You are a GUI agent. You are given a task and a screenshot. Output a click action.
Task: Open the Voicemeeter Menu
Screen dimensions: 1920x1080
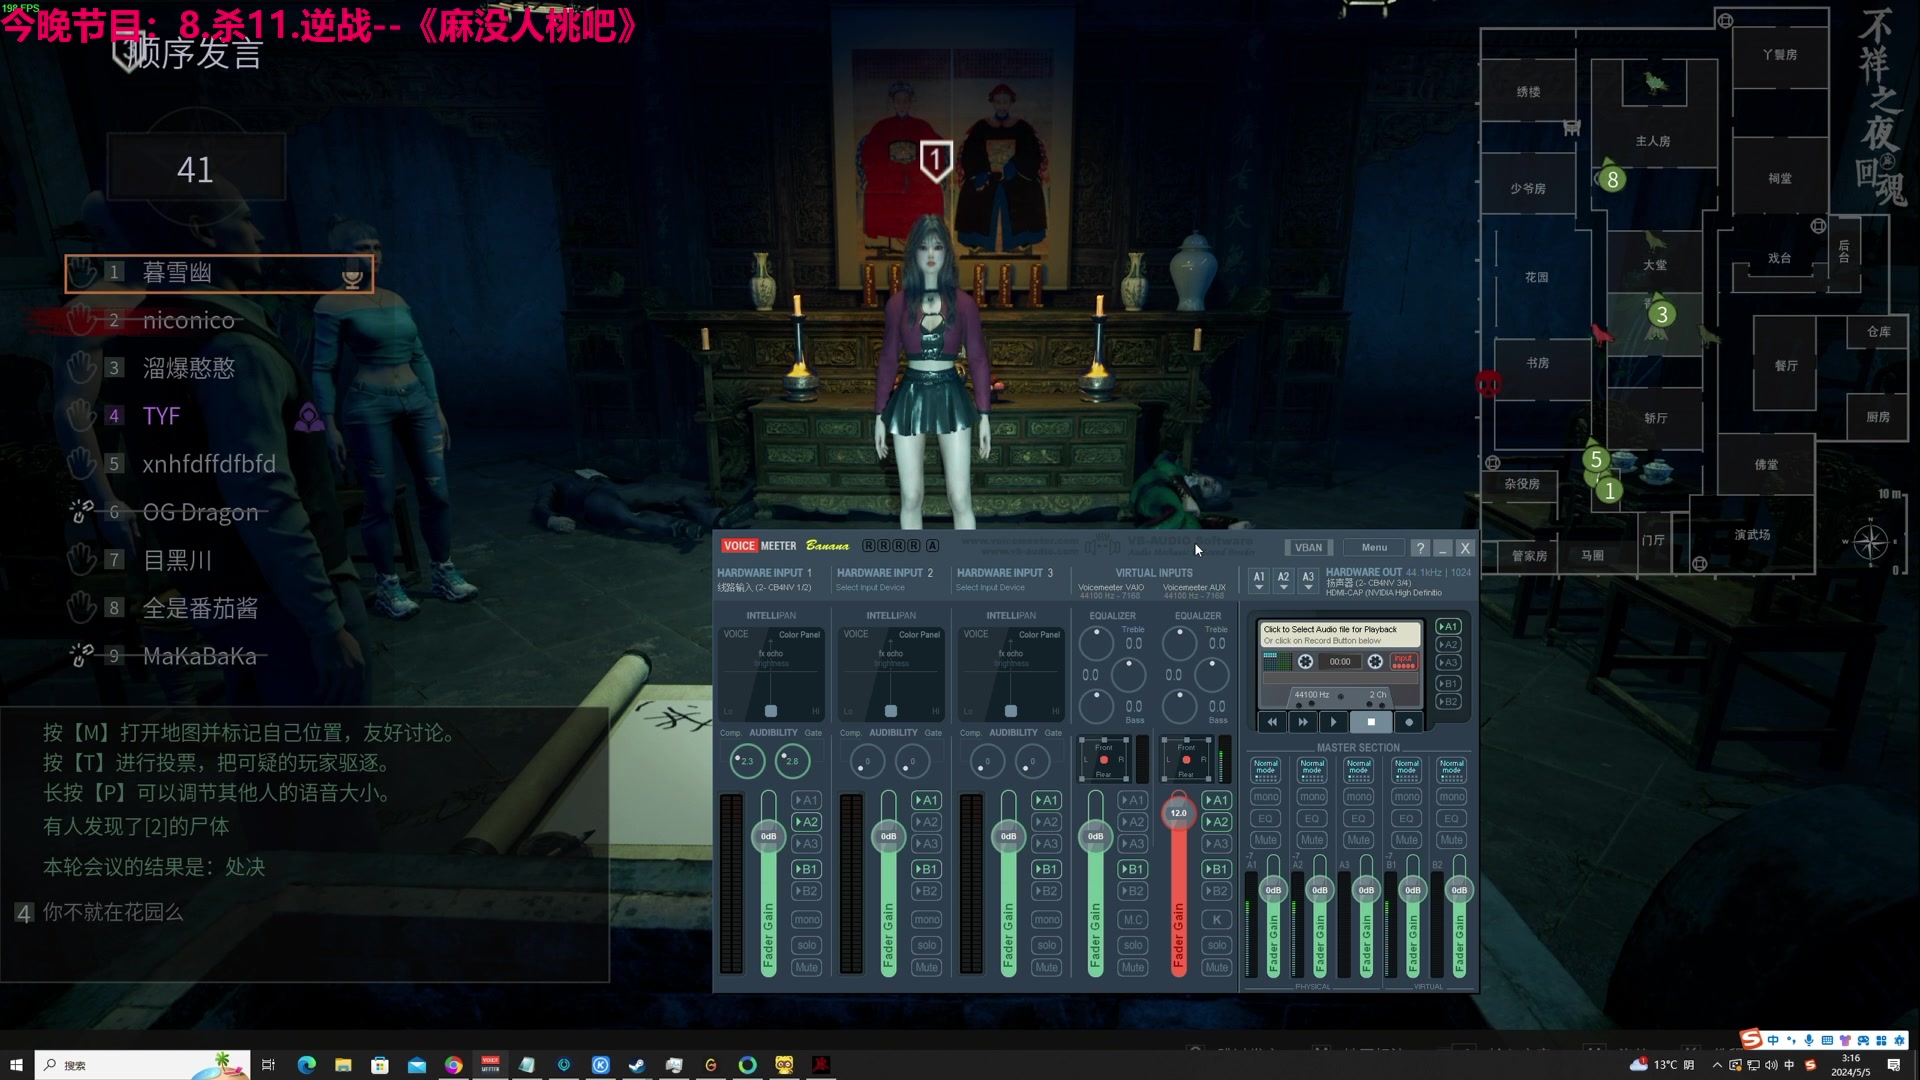[1374, 548]
